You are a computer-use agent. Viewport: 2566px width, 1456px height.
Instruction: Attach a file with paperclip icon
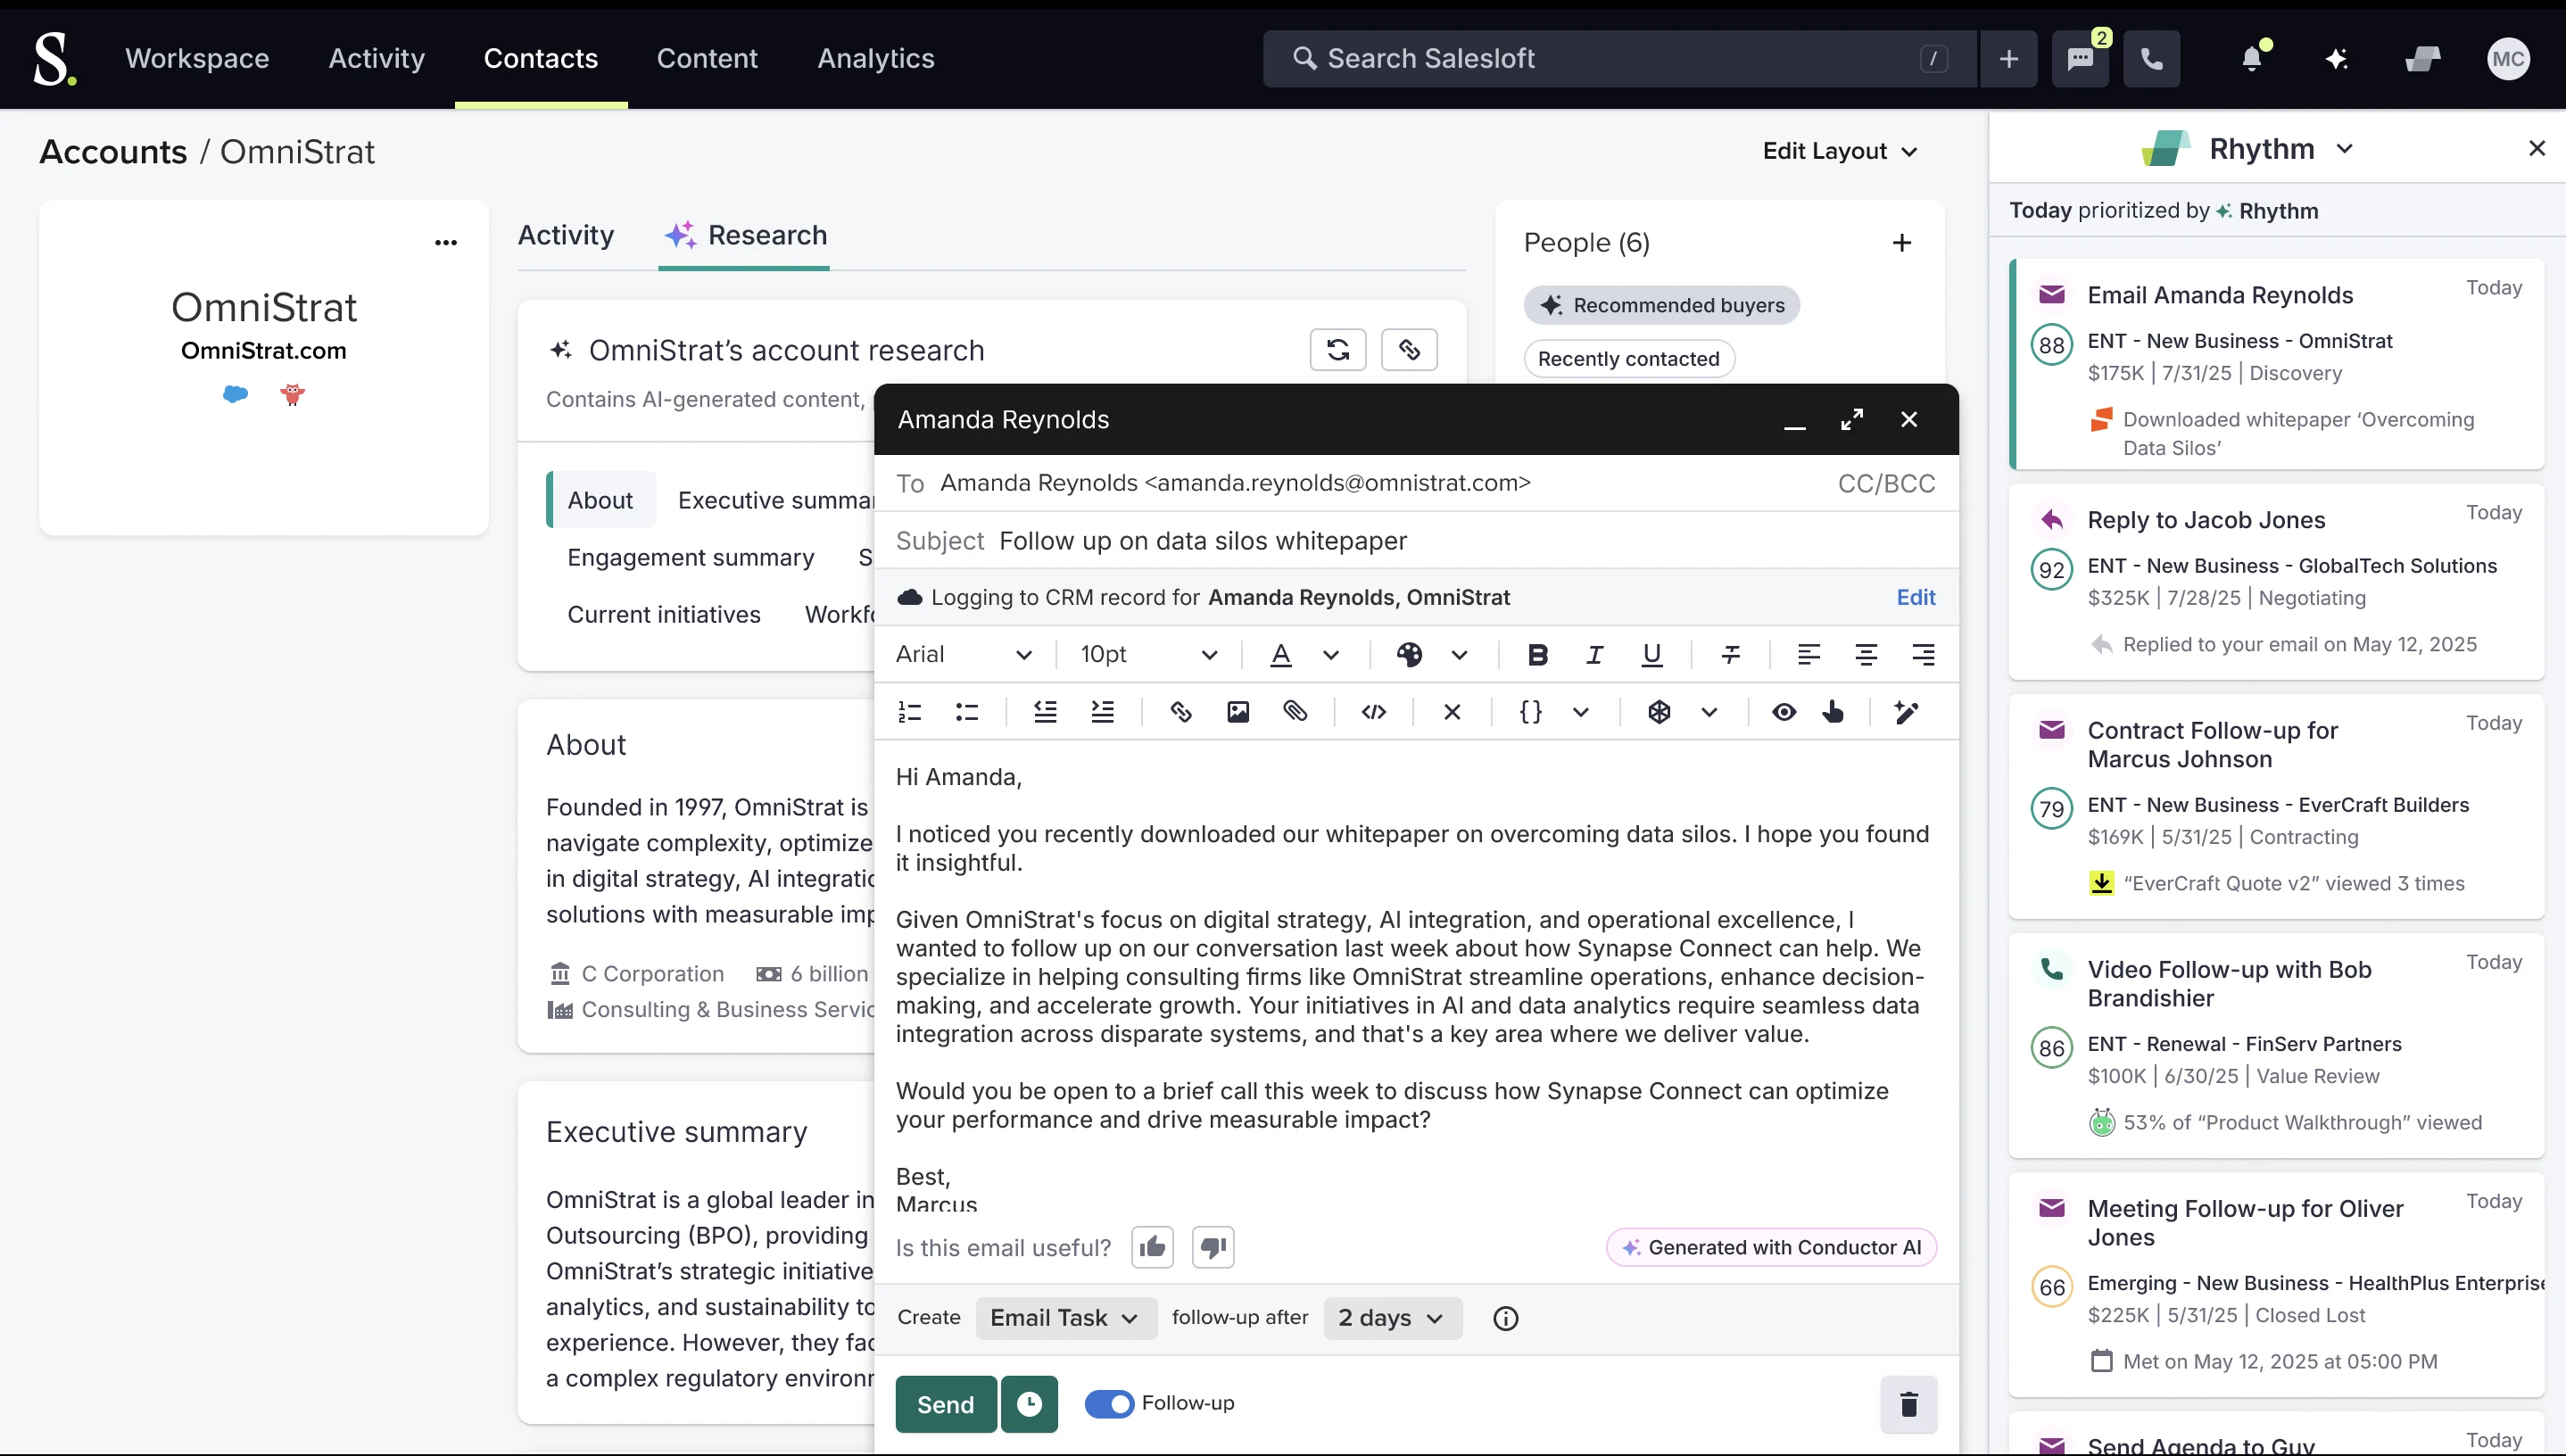click(x=1295, y=712)
